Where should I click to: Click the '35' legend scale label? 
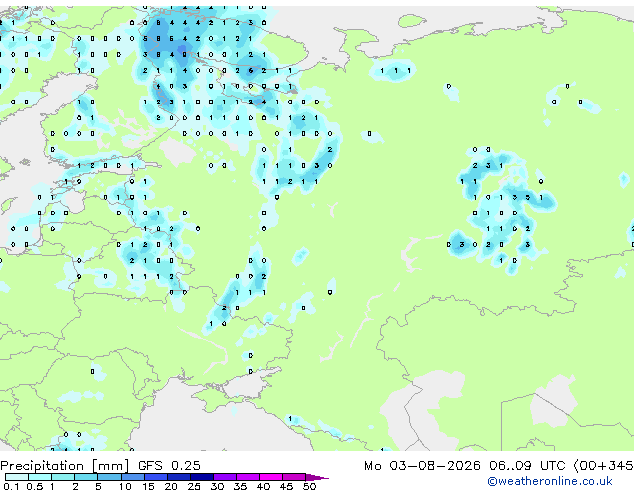point(240,486)
